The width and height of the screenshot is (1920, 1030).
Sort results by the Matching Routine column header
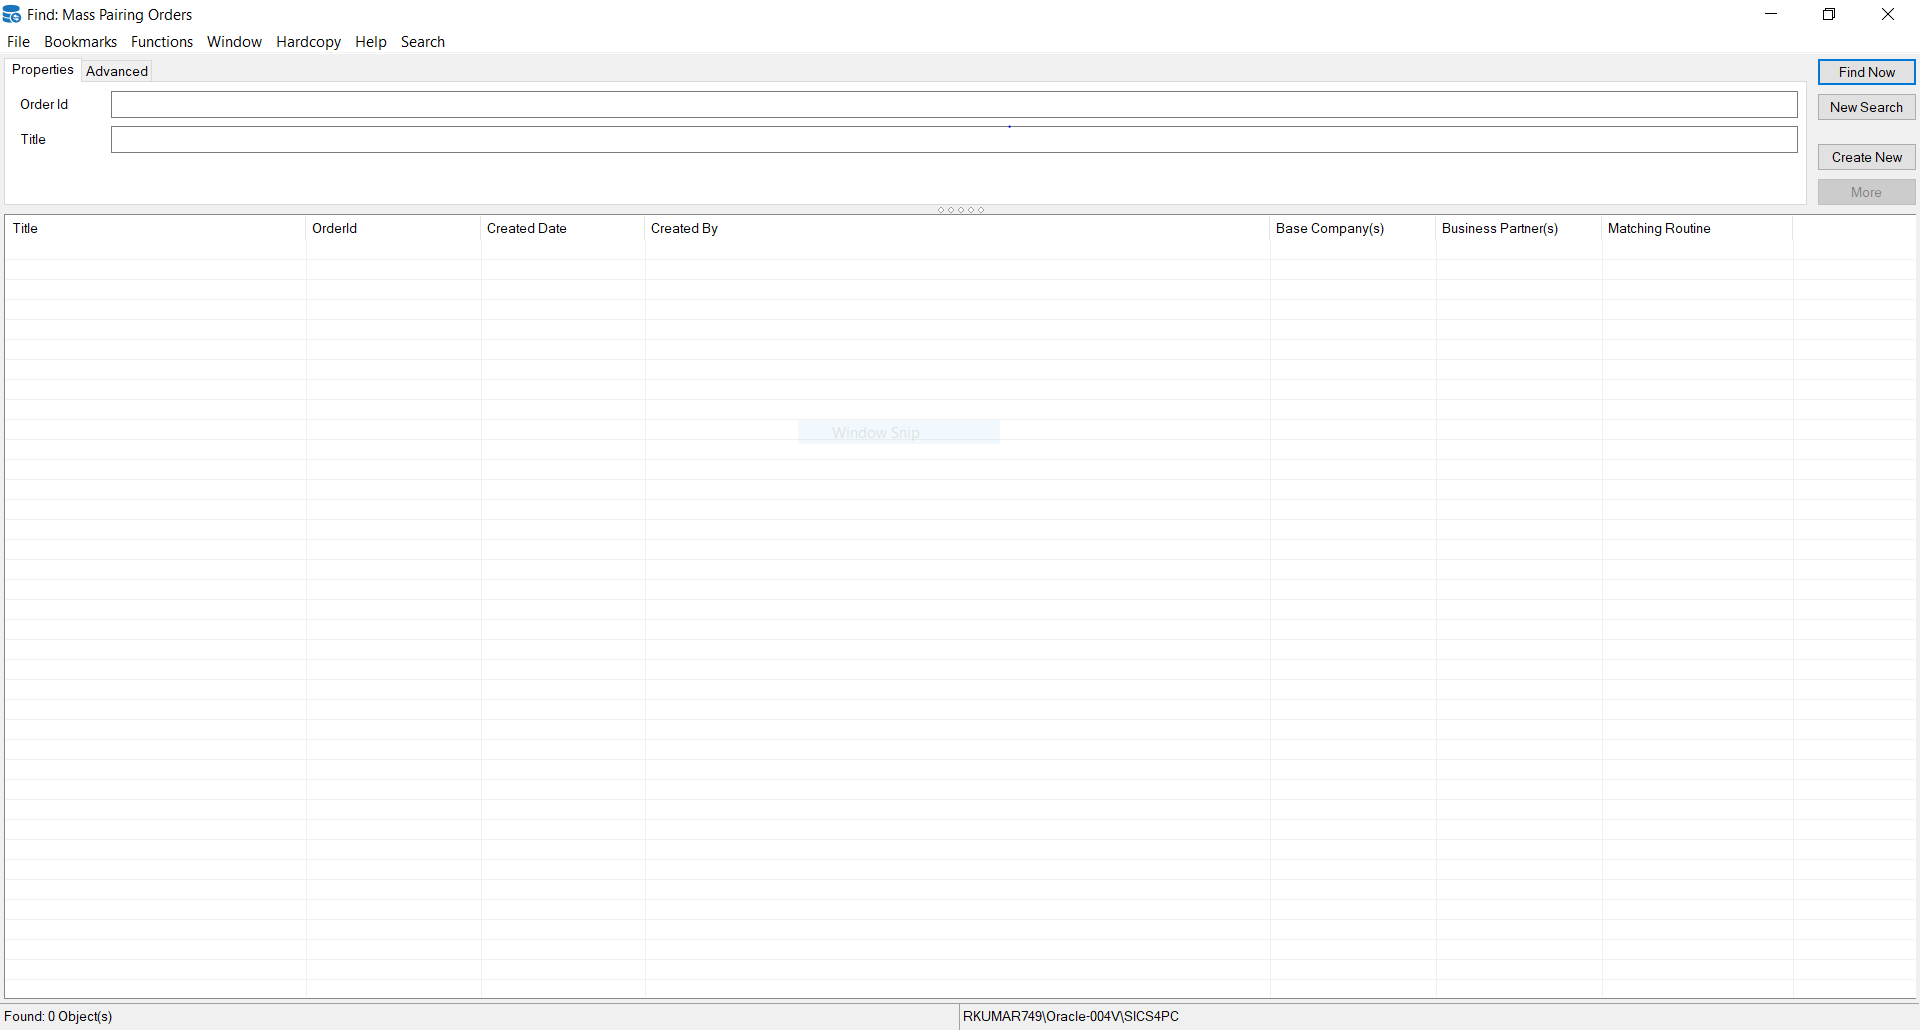(1658, 228)
